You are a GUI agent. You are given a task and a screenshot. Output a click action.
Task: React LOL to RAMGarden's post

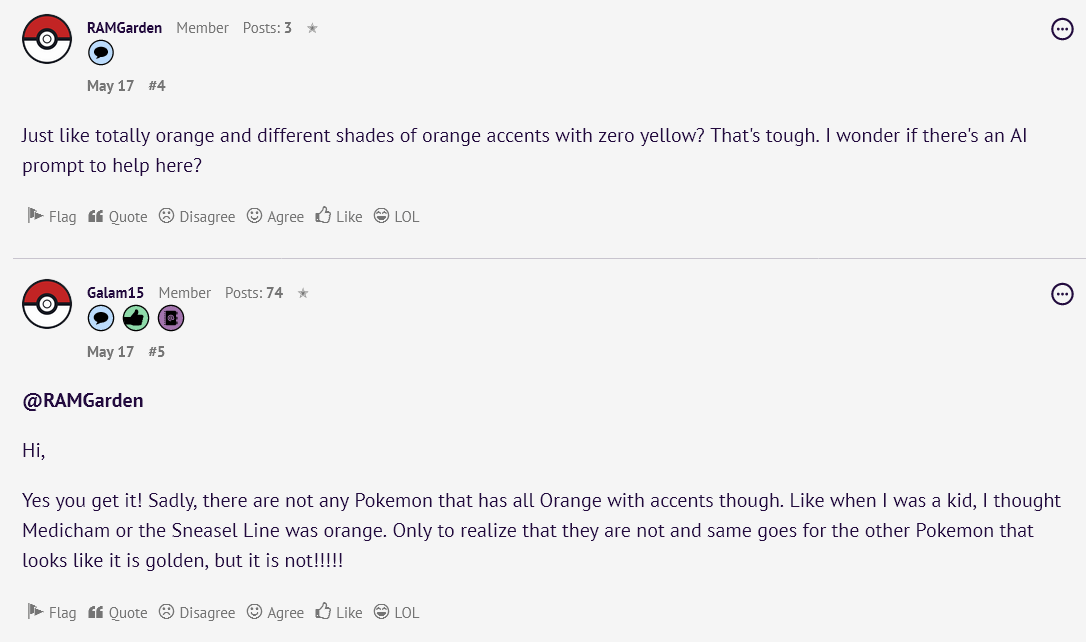(x=396, y=216)
